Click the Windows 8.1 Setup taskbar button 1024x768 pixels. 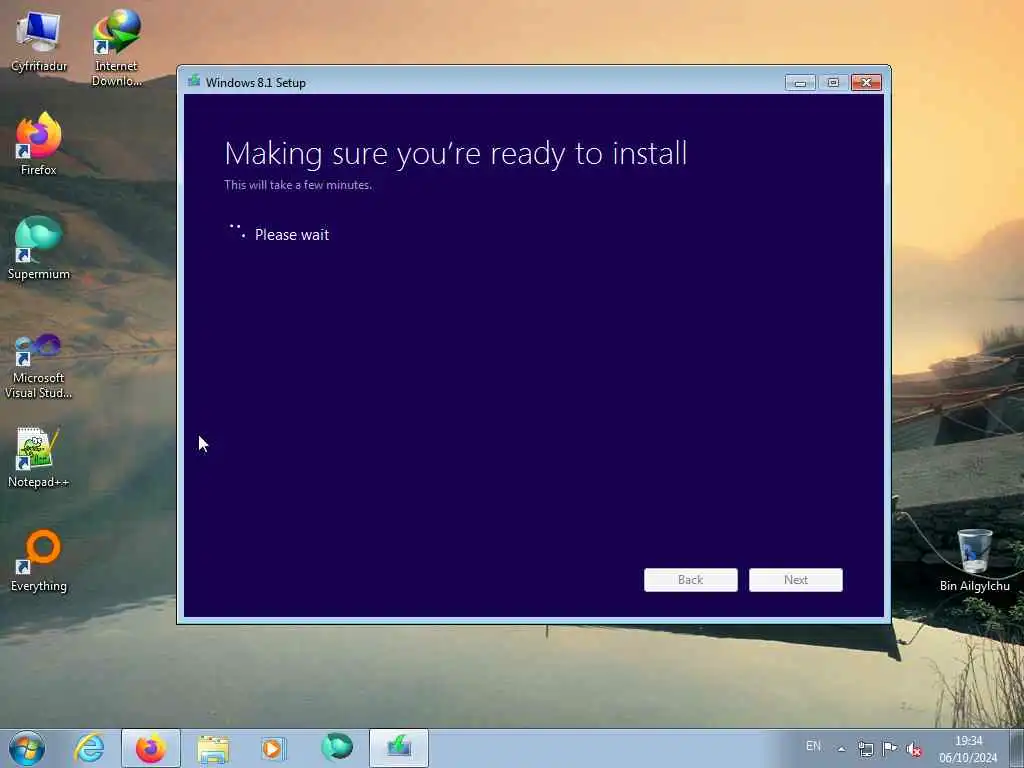[399, 748]
